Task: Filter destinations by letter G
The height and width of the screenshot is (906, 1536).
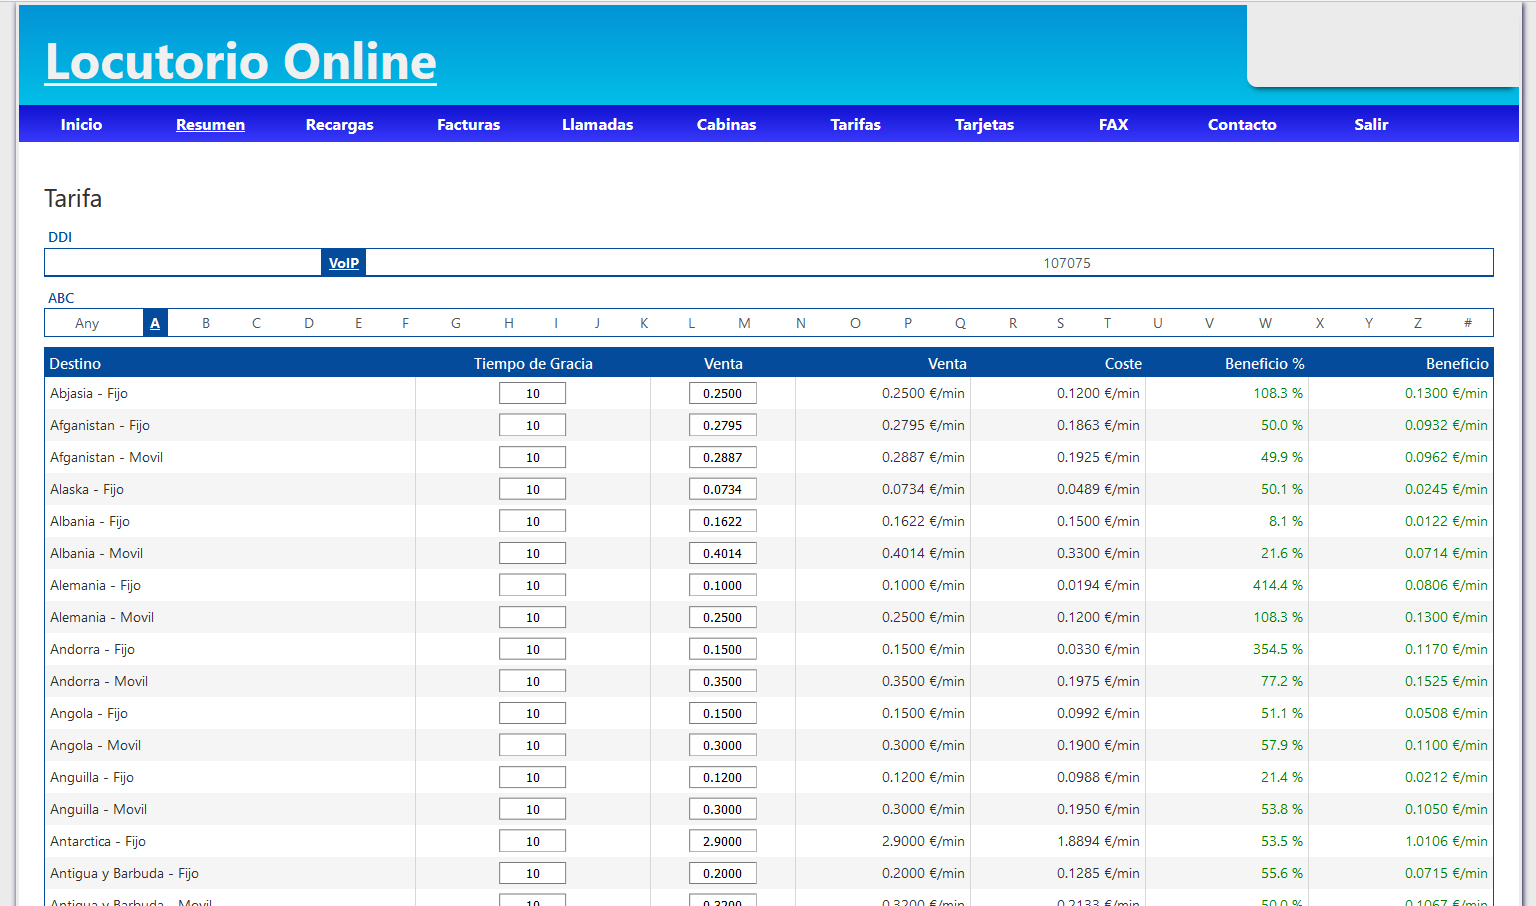Action: [x=456, y=323]
